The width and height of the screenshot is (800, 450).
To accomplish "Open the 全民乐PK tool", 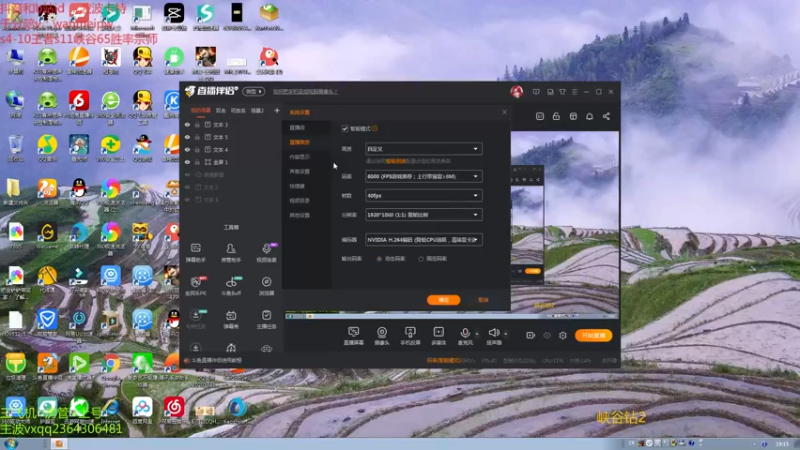I will (195, 286).
